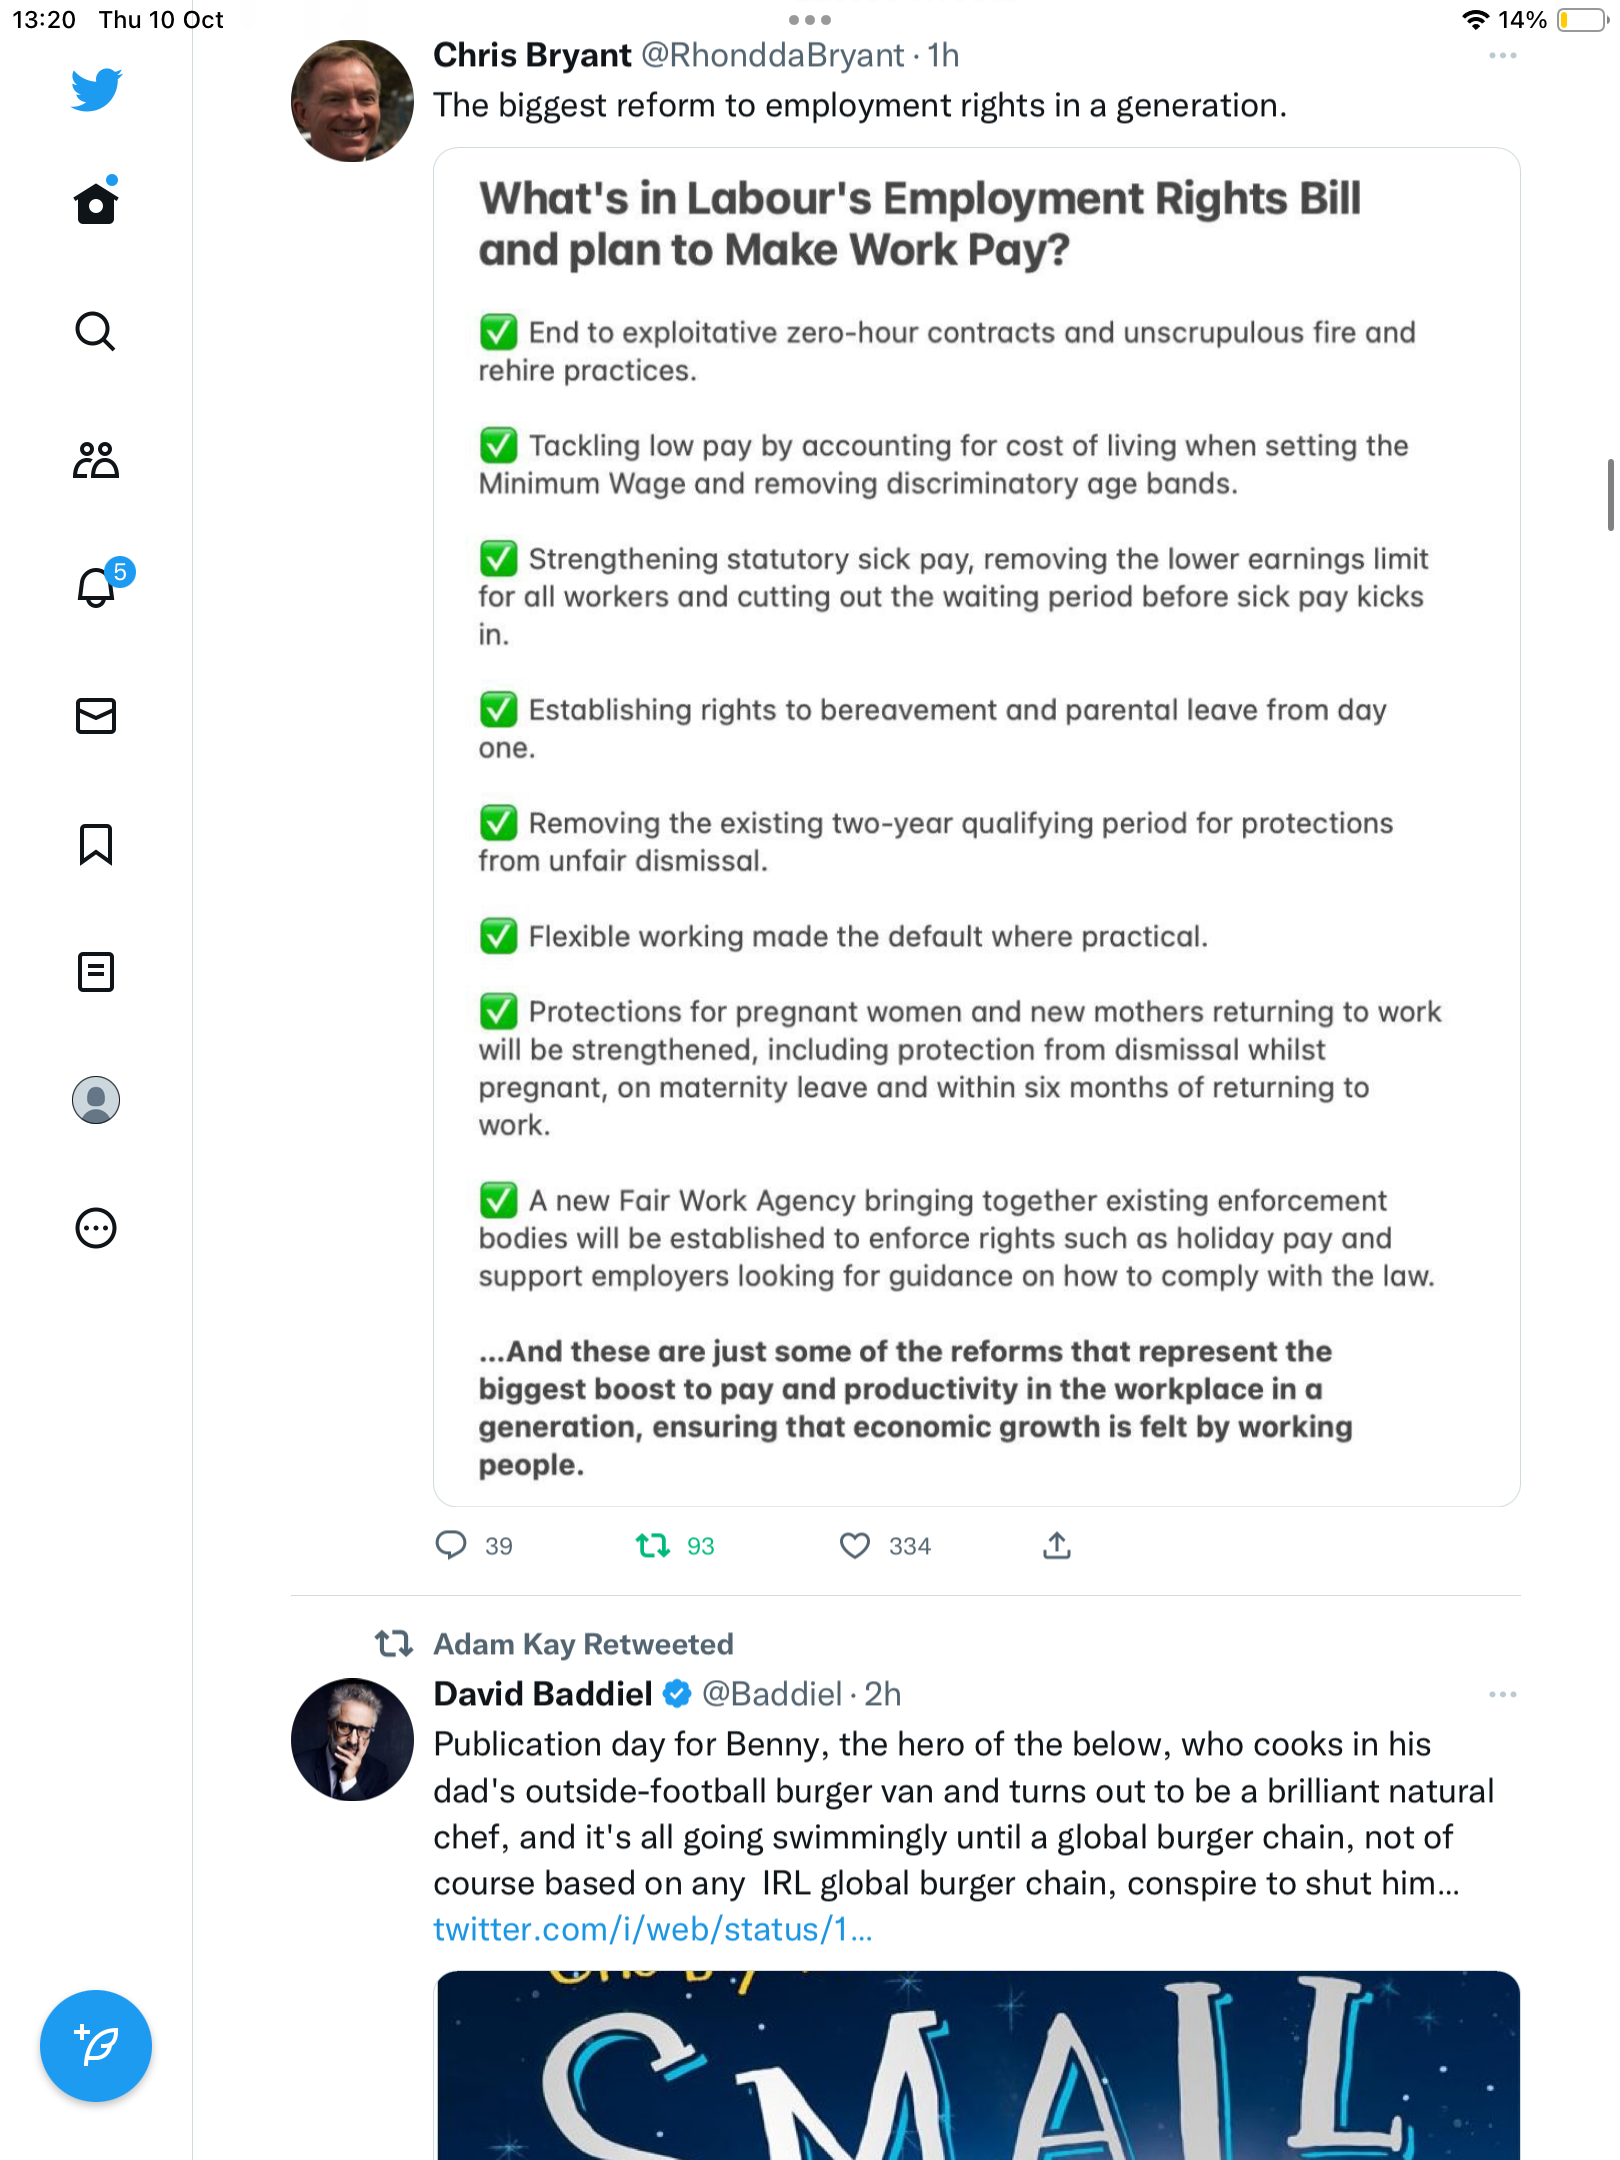Screen dimensions: 1620x2160
Task: Open the Search magnifier in sidebar
Action: coord(96,331)
